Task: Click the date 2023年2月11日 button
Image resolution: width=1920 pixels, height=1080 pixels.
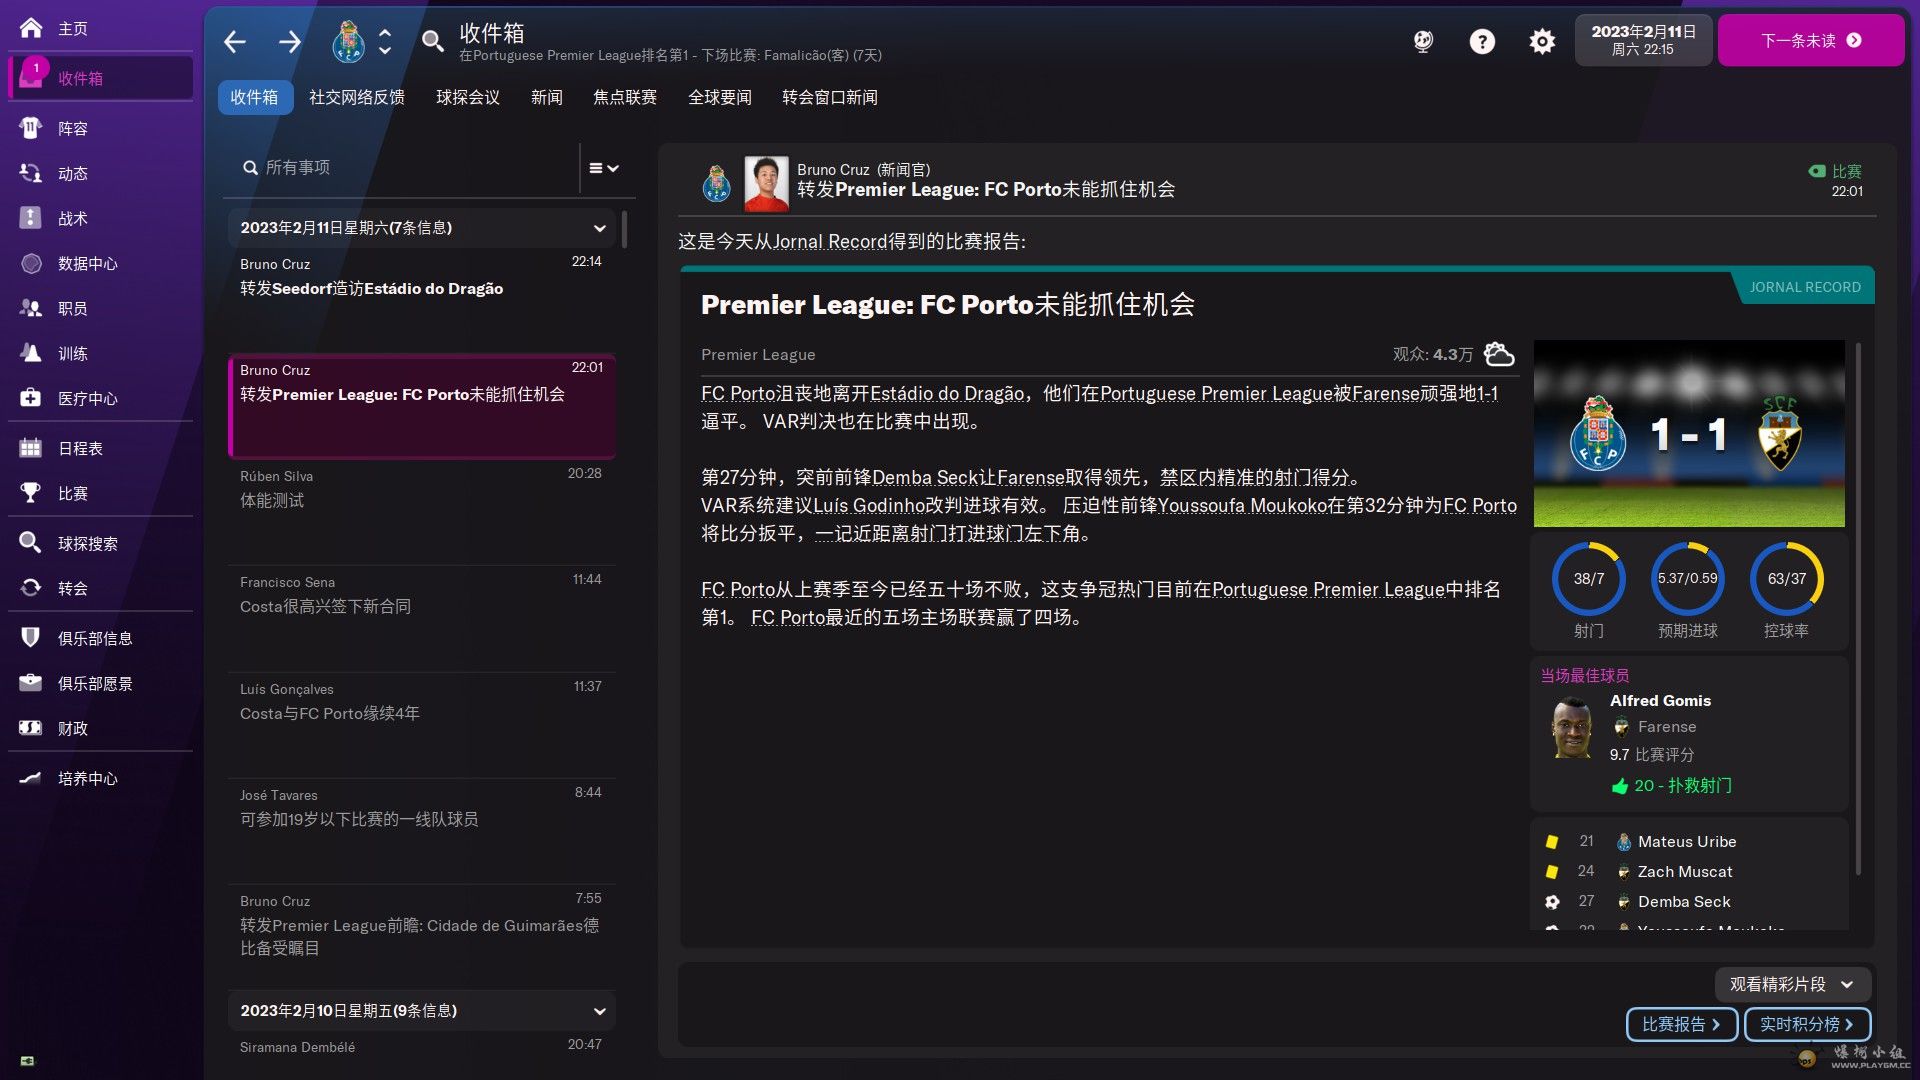Action: 1643,40
